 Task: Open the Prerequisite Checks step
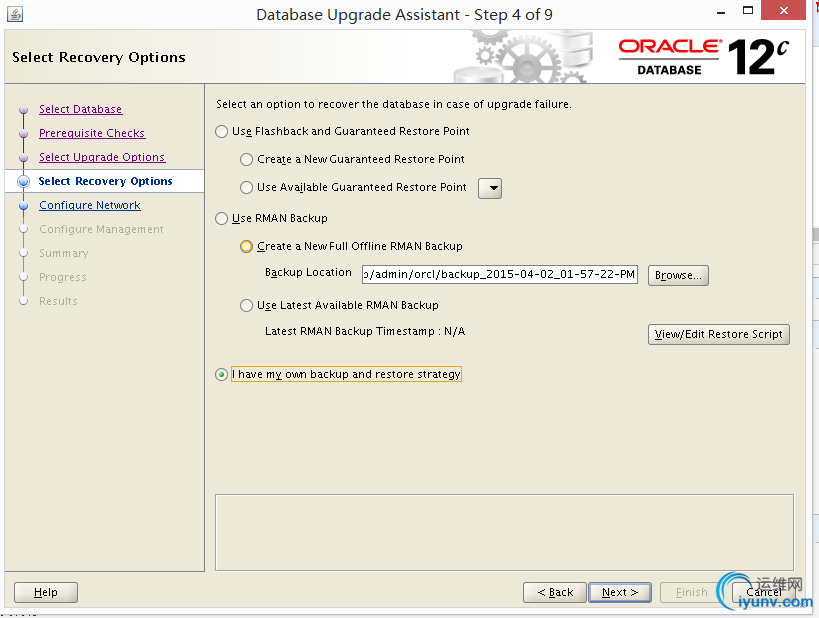point(92,133)
